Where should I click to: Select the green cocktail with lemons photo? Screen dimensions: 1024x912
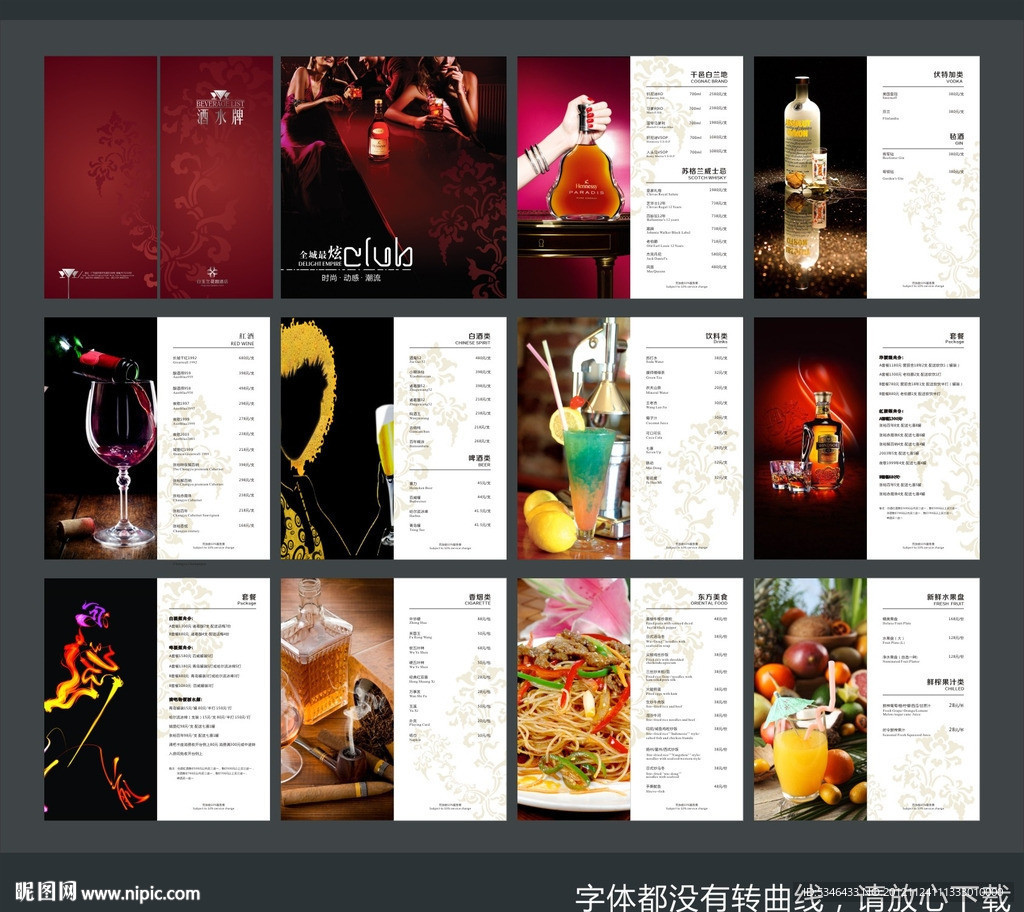574,438
